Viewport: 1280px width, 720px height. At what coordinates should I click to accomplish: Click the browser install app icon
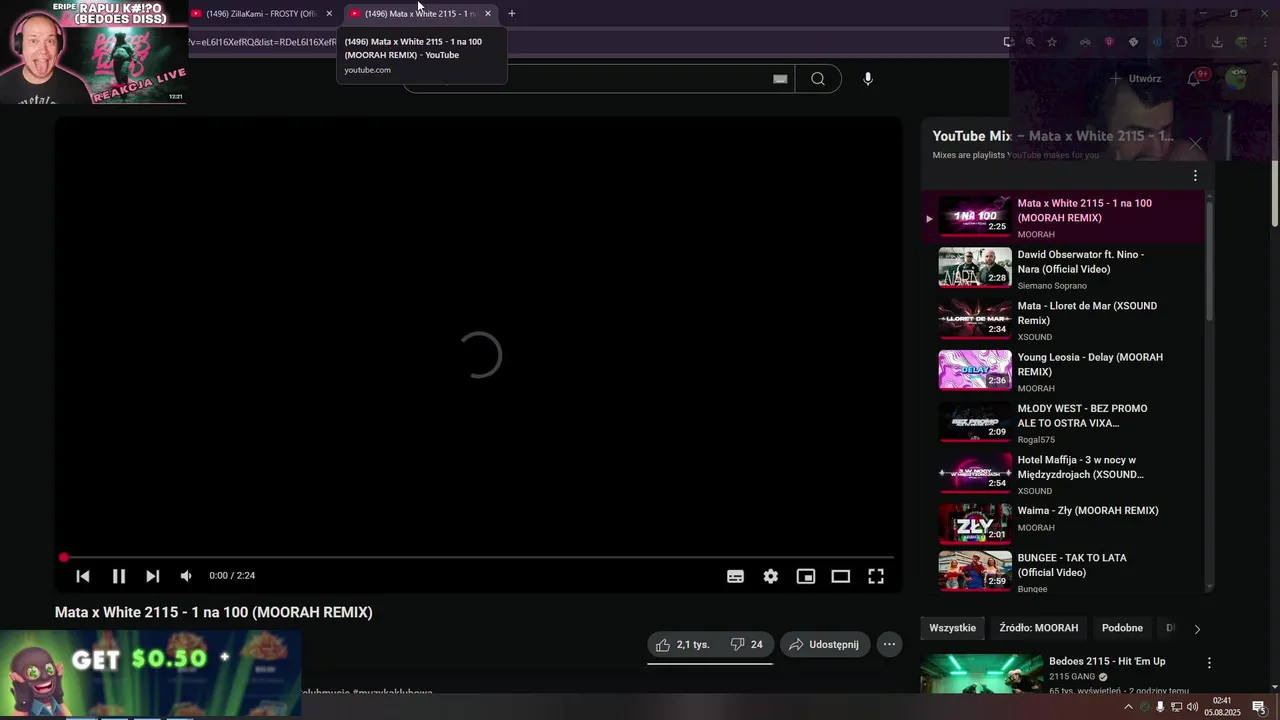(1008, 42)
